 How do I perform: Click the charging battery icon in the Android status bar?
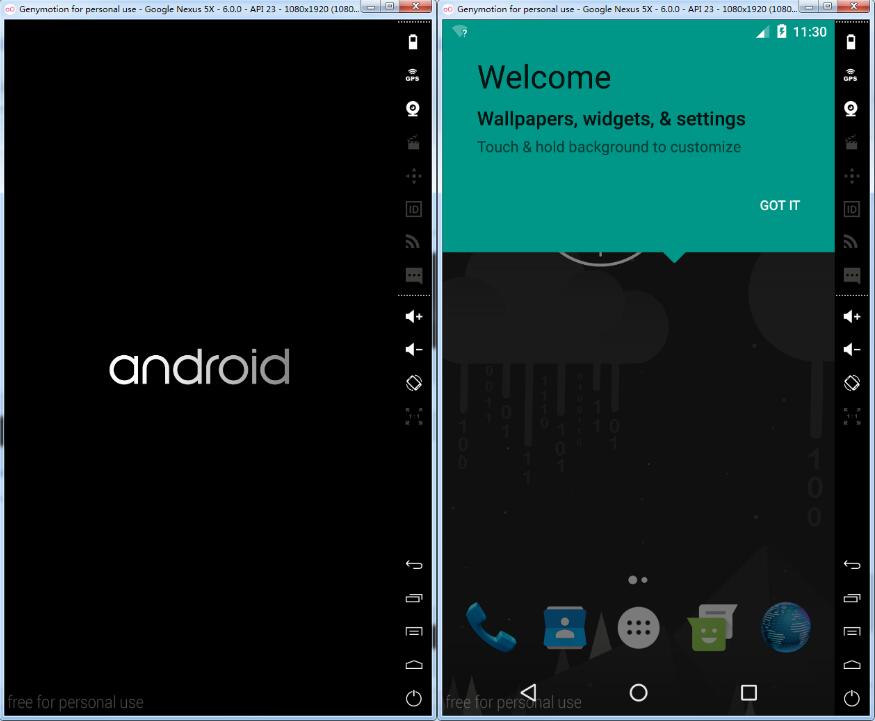point(781,31)
